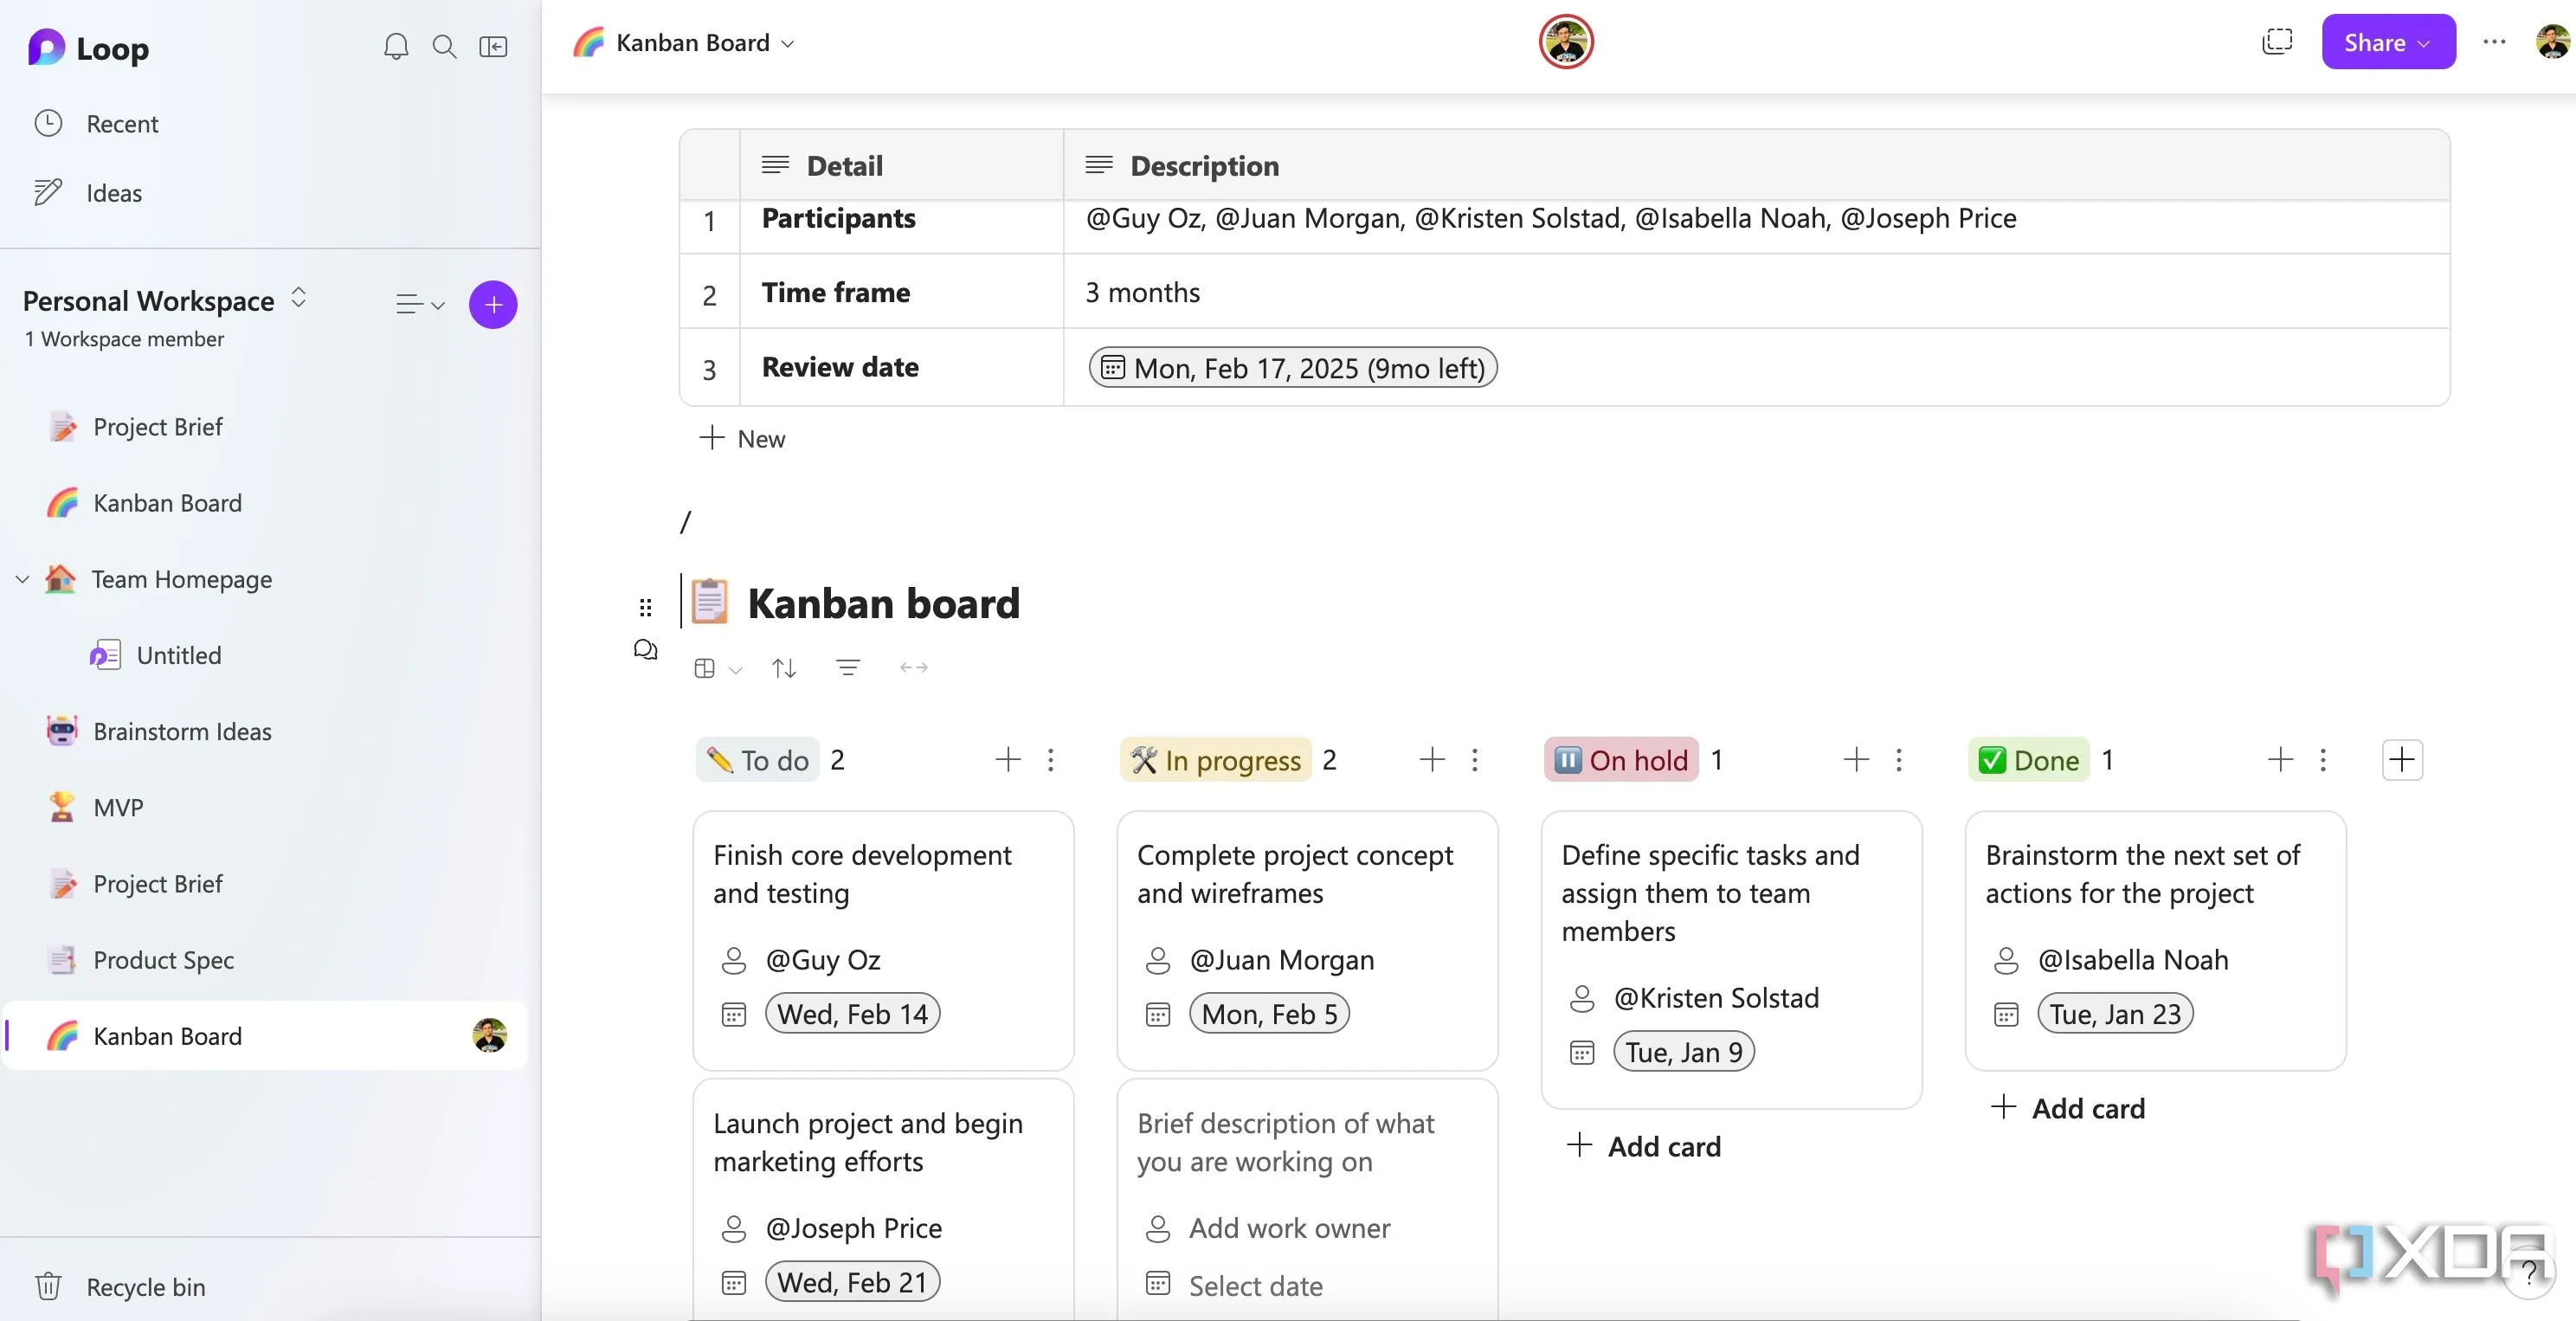The width and height of the screenshot is (2576, 1321).
Task: Expand the Personal Workspace switcher
Action: tap(298, 298)
